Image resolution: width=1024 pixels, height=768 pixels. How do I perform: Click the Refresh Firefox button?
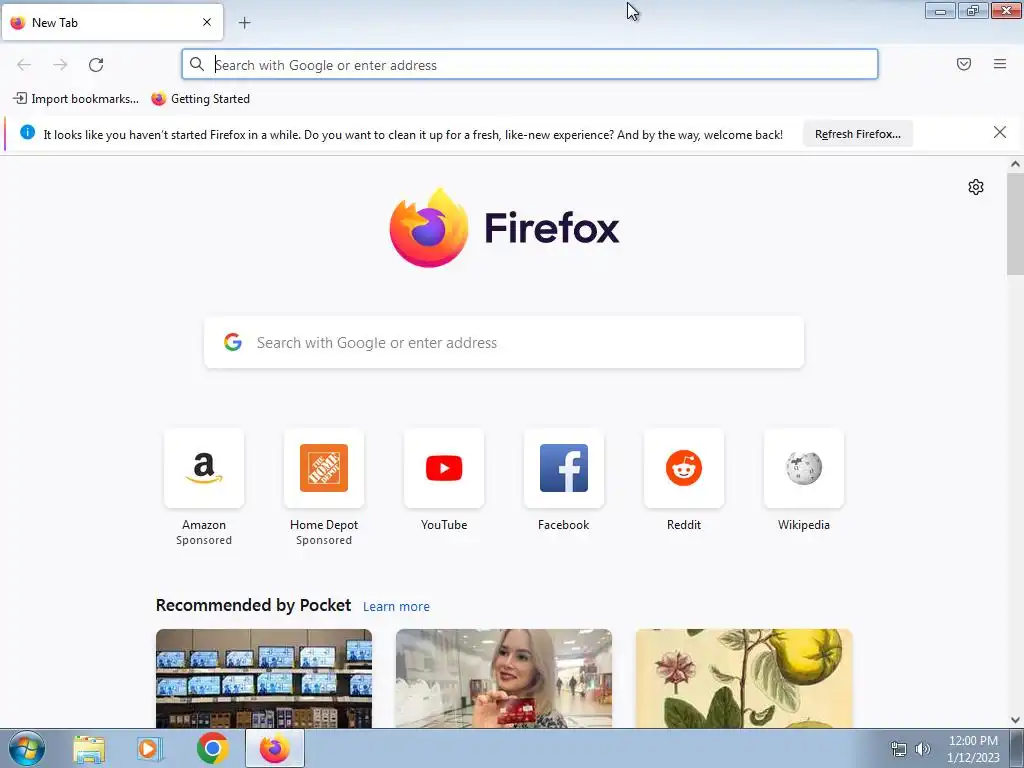click(x=857, y=134)
